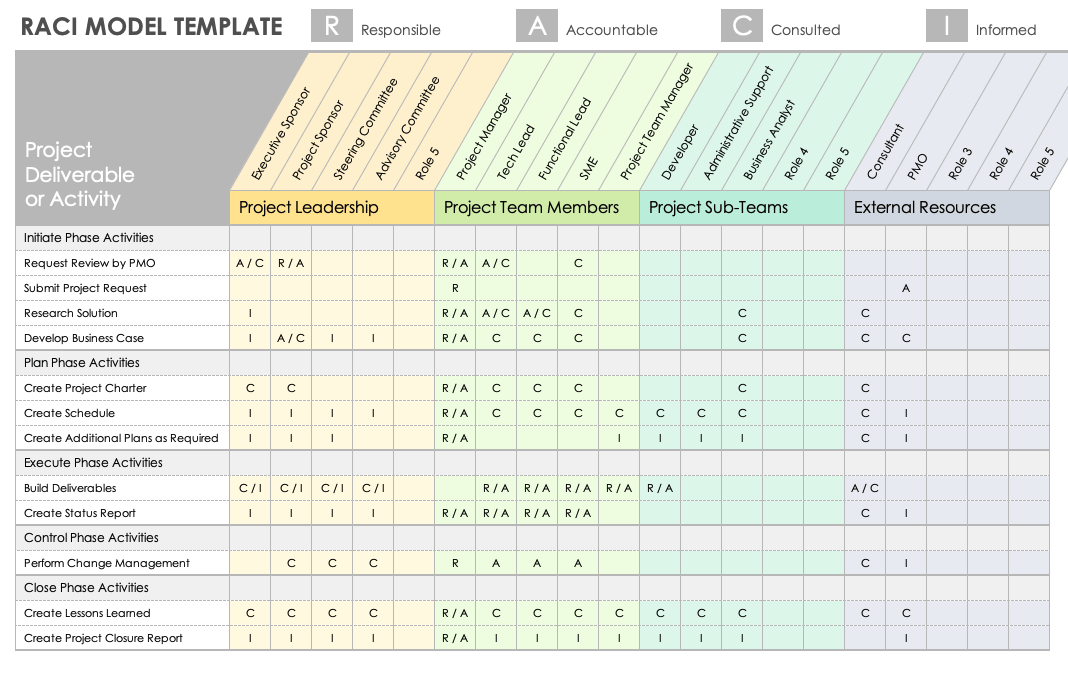Click the gray I legend square
1068x675 pixels.
(947, 25)
